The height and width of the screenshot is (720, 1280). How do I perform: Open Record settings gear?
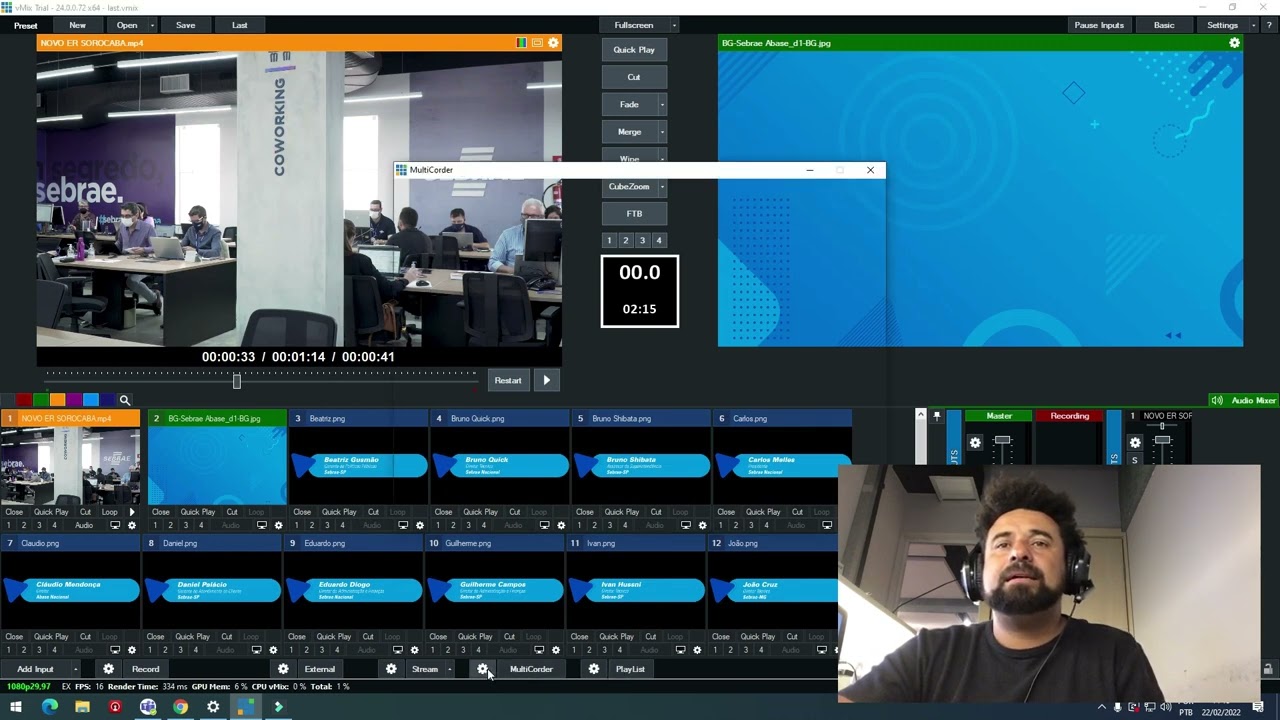coord(109,669)
